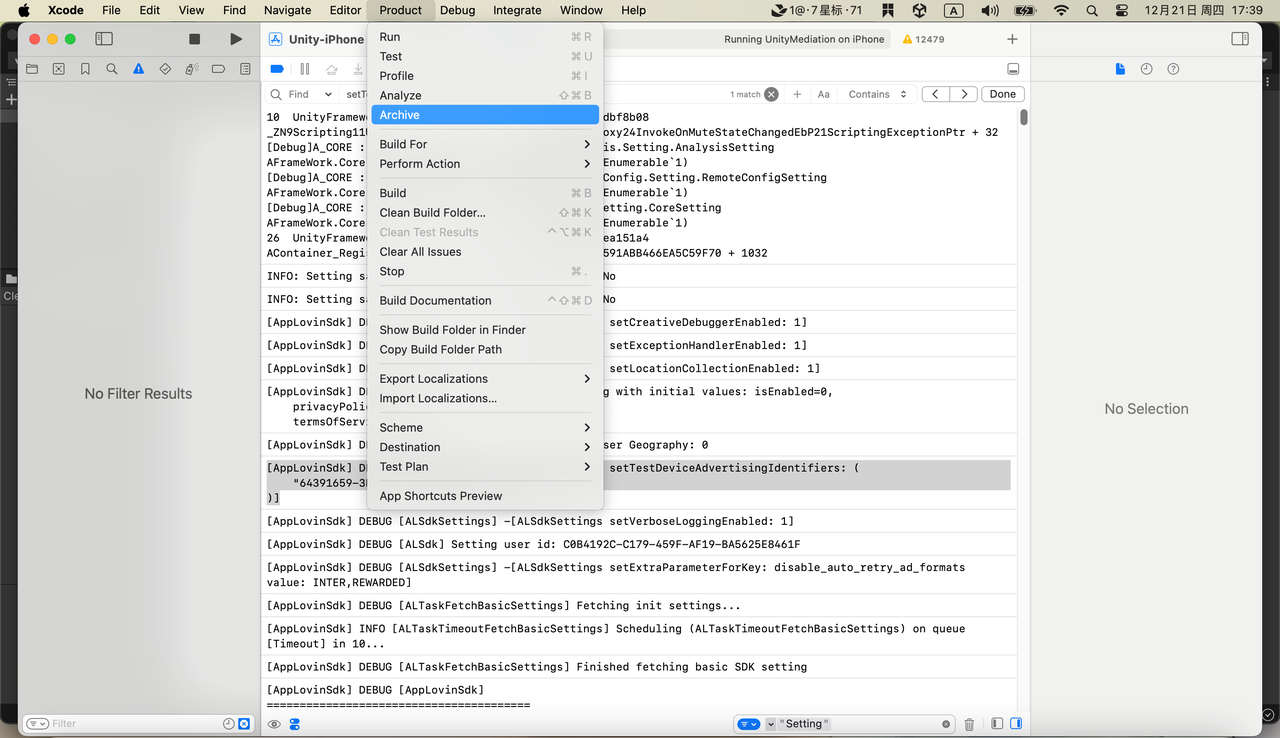The image size is (1280, 738).
Task: Add a find pattern with plus icon
Action: click(x=797, y=94)
